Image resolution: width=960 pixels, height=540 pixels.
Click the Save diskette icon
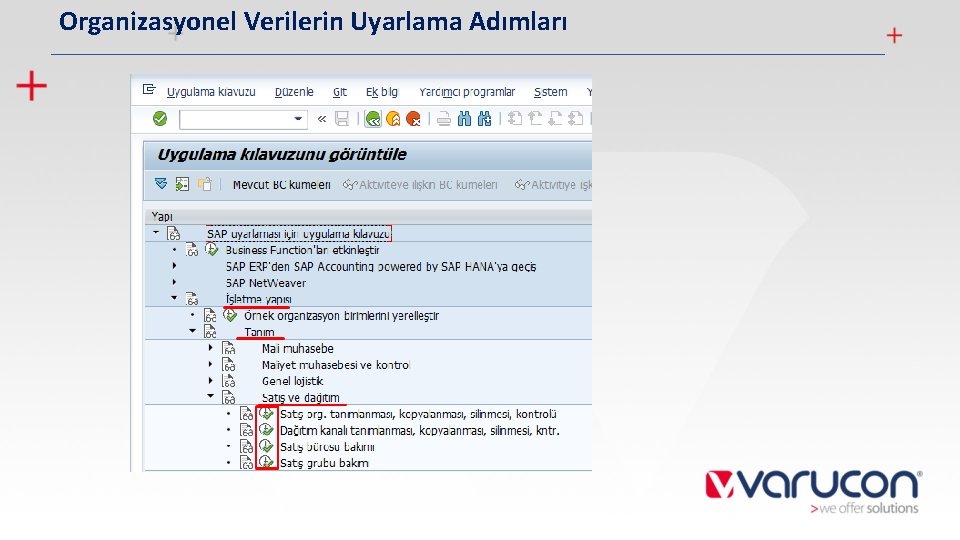[x=342, y=119]
